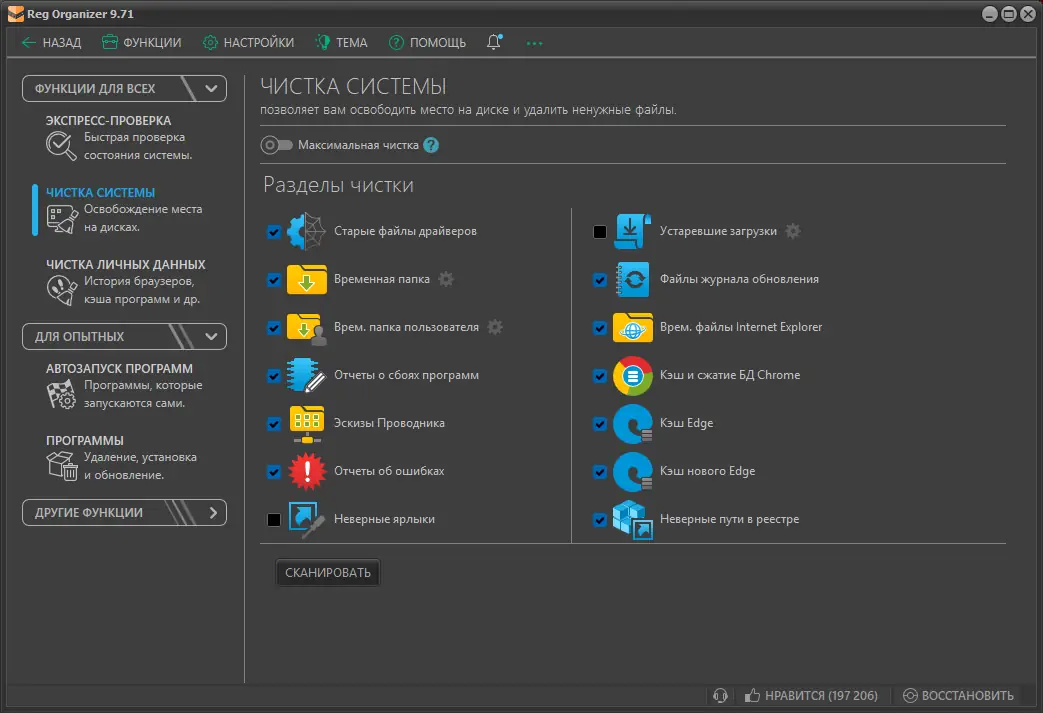Open Чистка личных данных section
The width and height of the screenshot is (1043, 713).
coord(126,282)
